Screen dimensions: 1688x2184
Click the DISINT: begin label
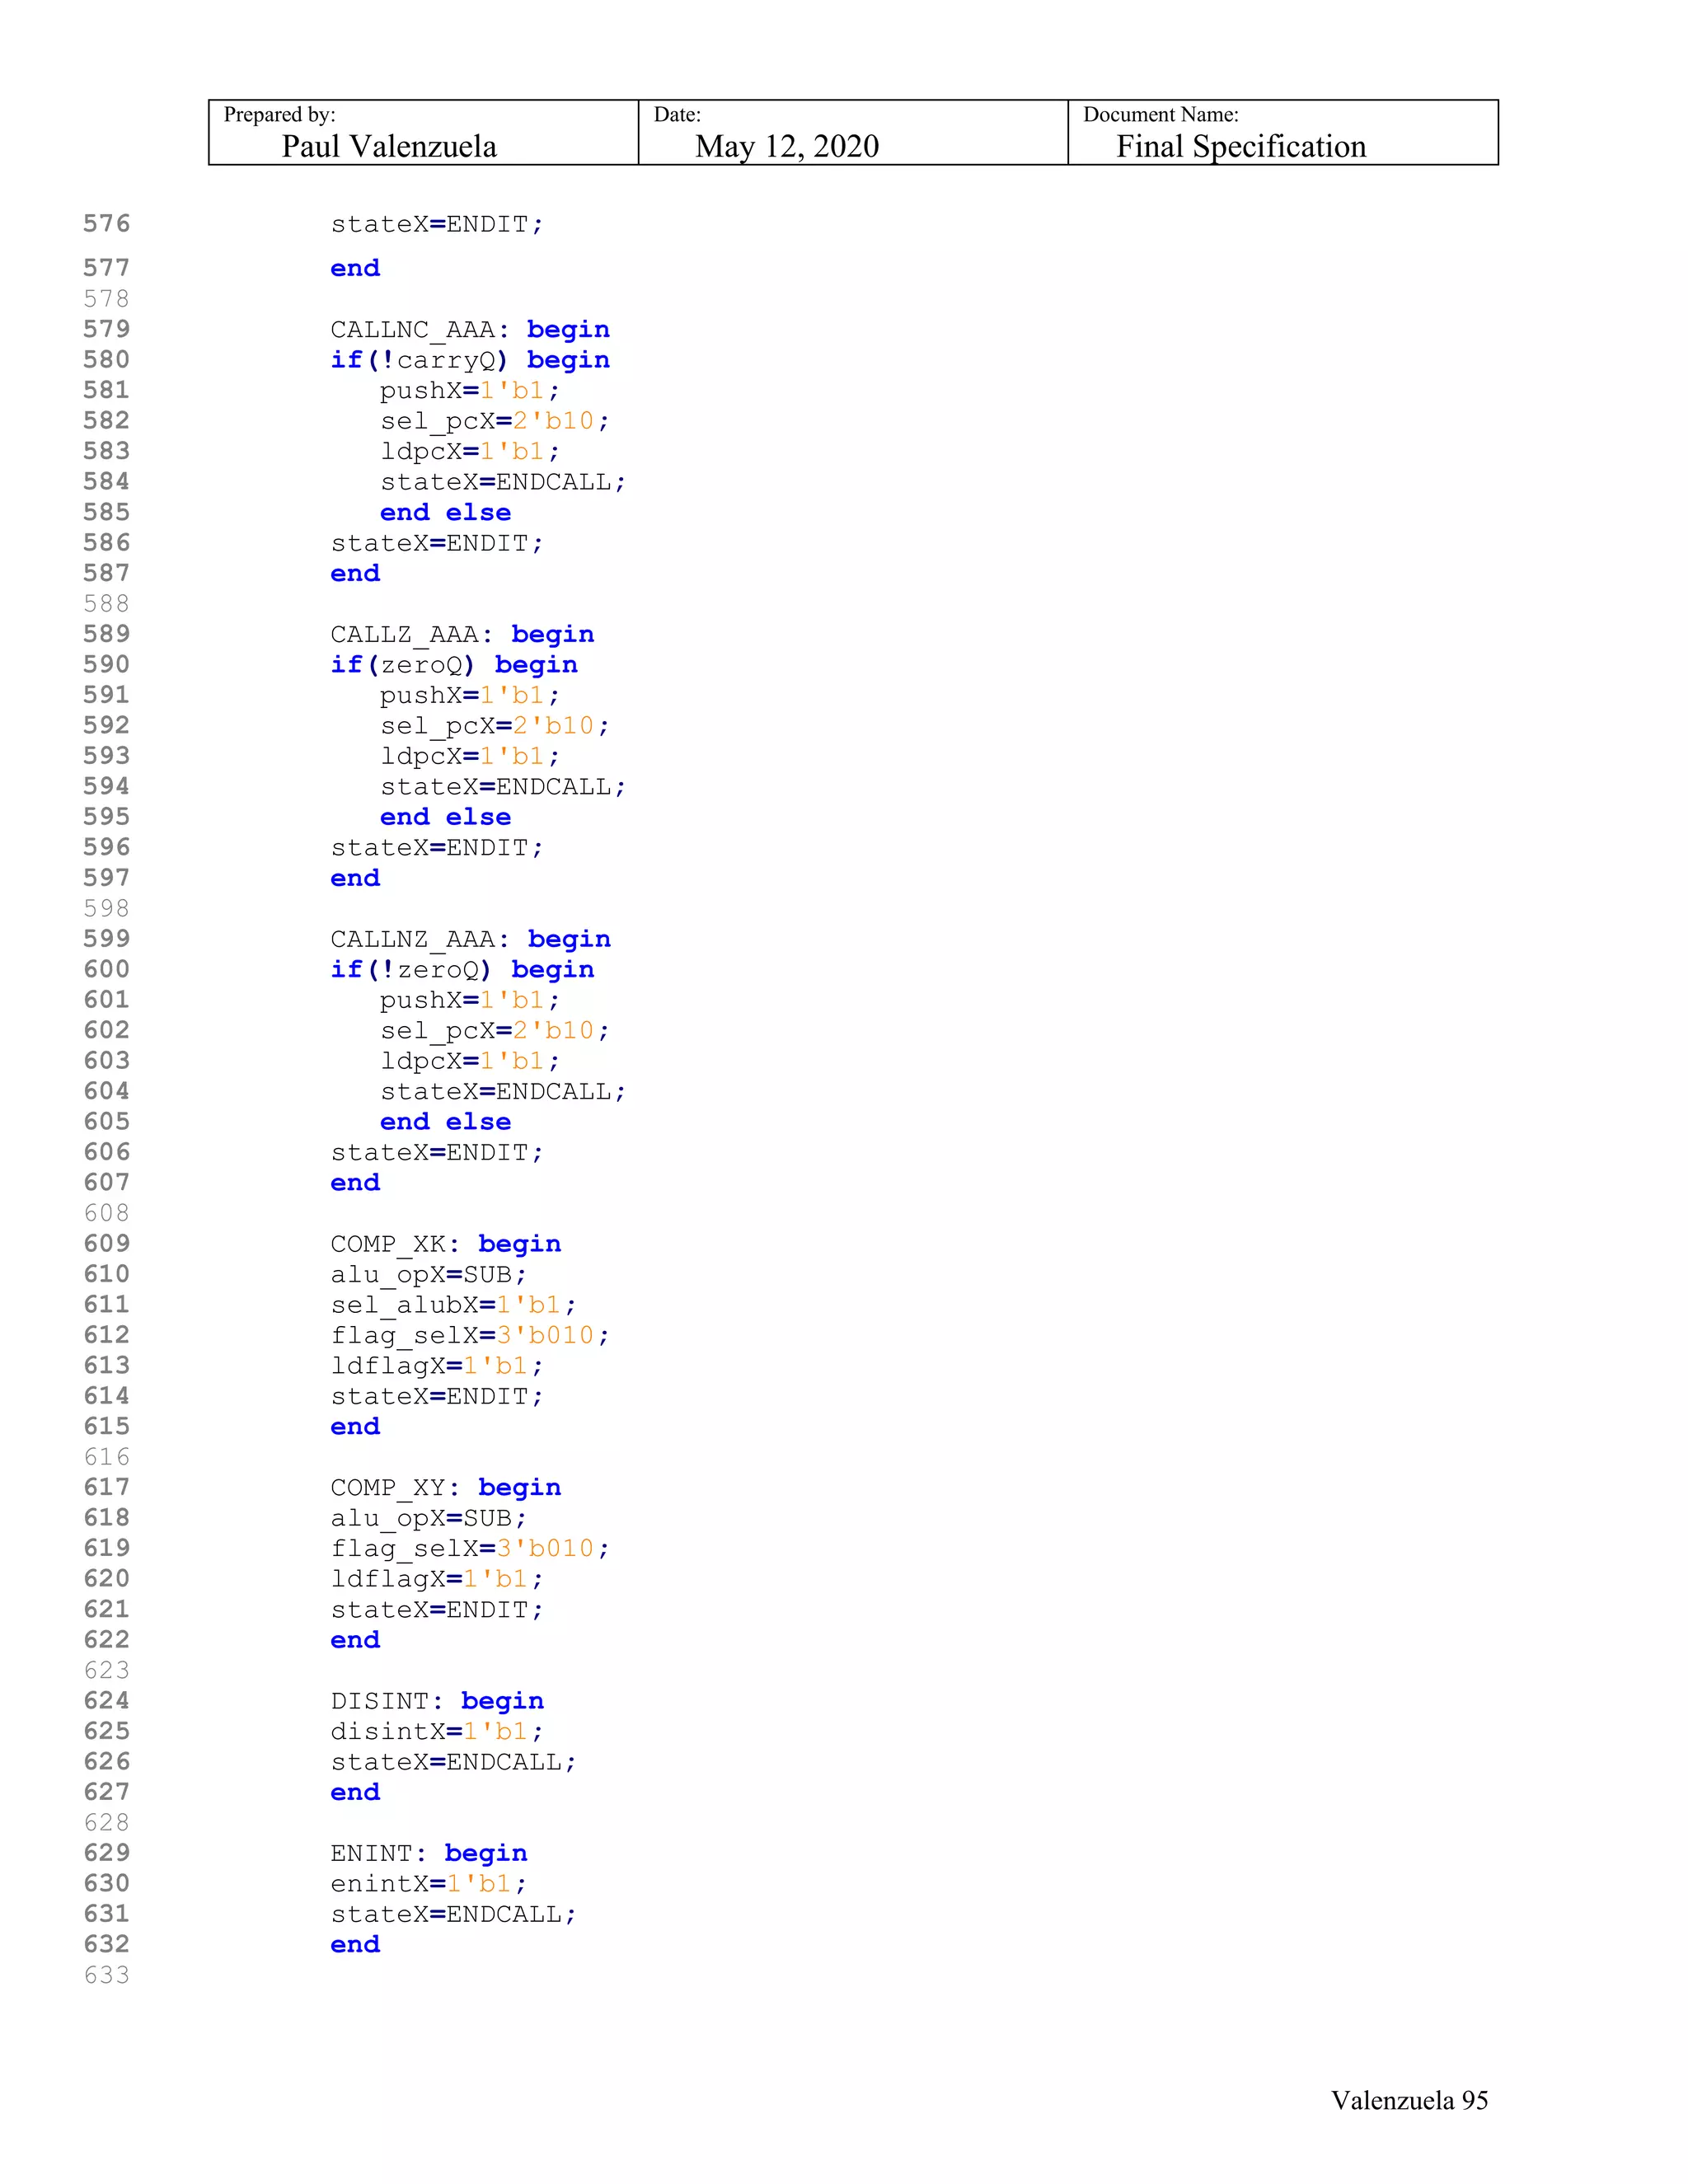point(437,1701)
